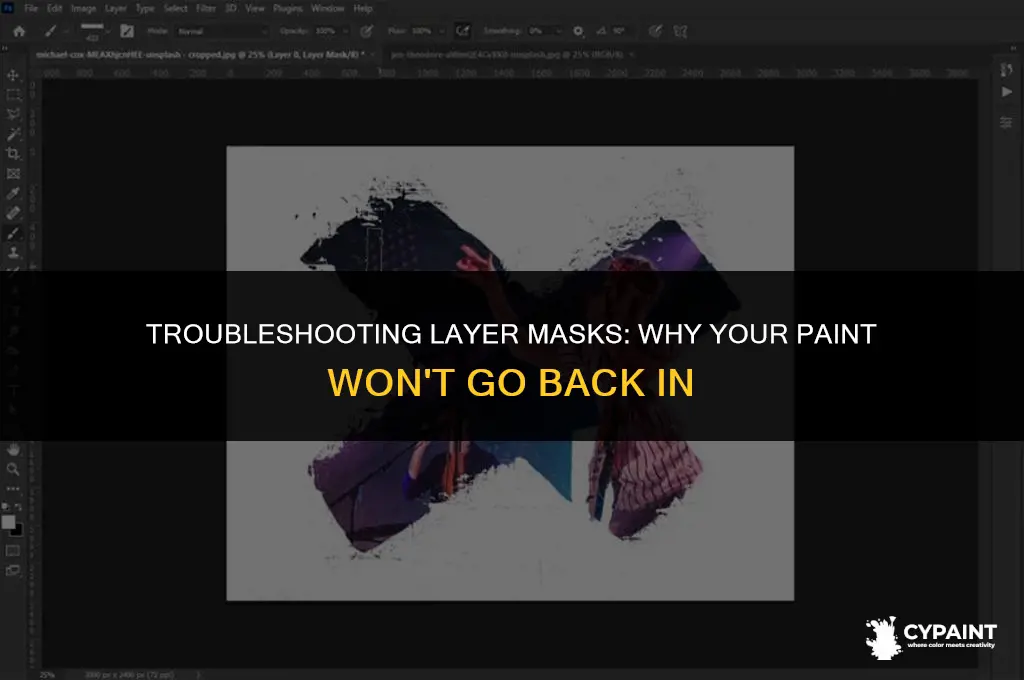This screenshot has width=1024, height=680.
Task: Open the Type menu
Action: coord(145,8)
